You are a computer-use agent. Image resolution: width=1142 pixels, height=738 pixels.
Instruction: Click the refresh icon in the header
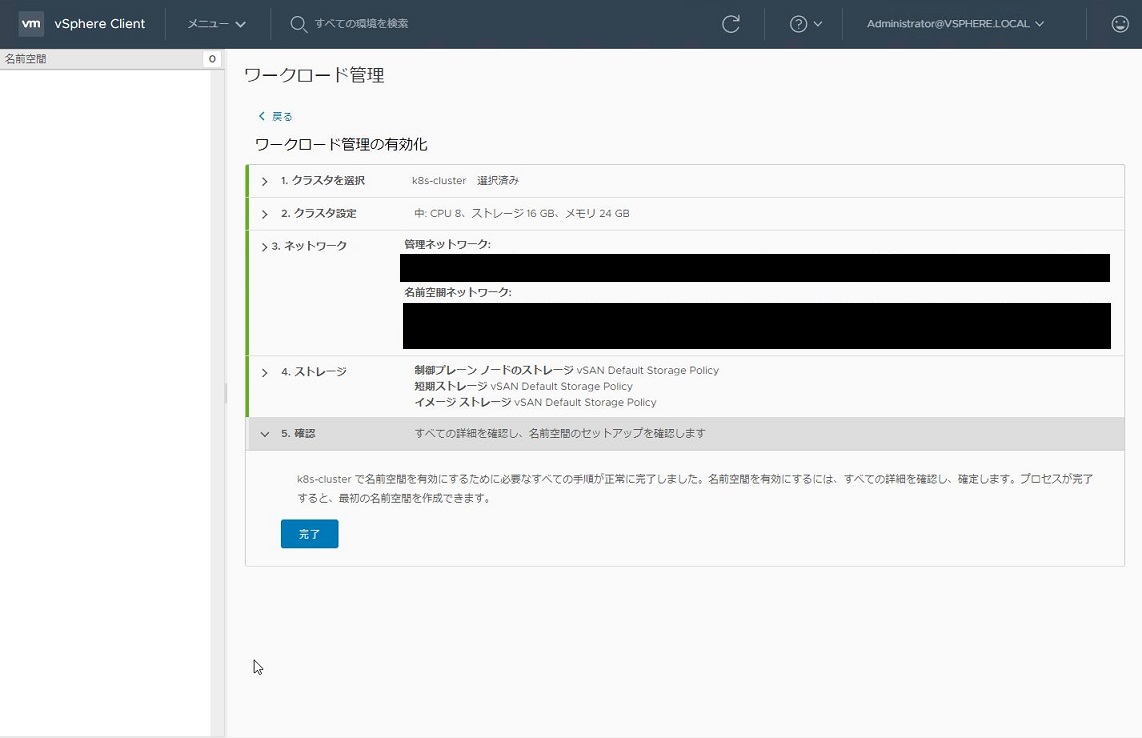731,23
